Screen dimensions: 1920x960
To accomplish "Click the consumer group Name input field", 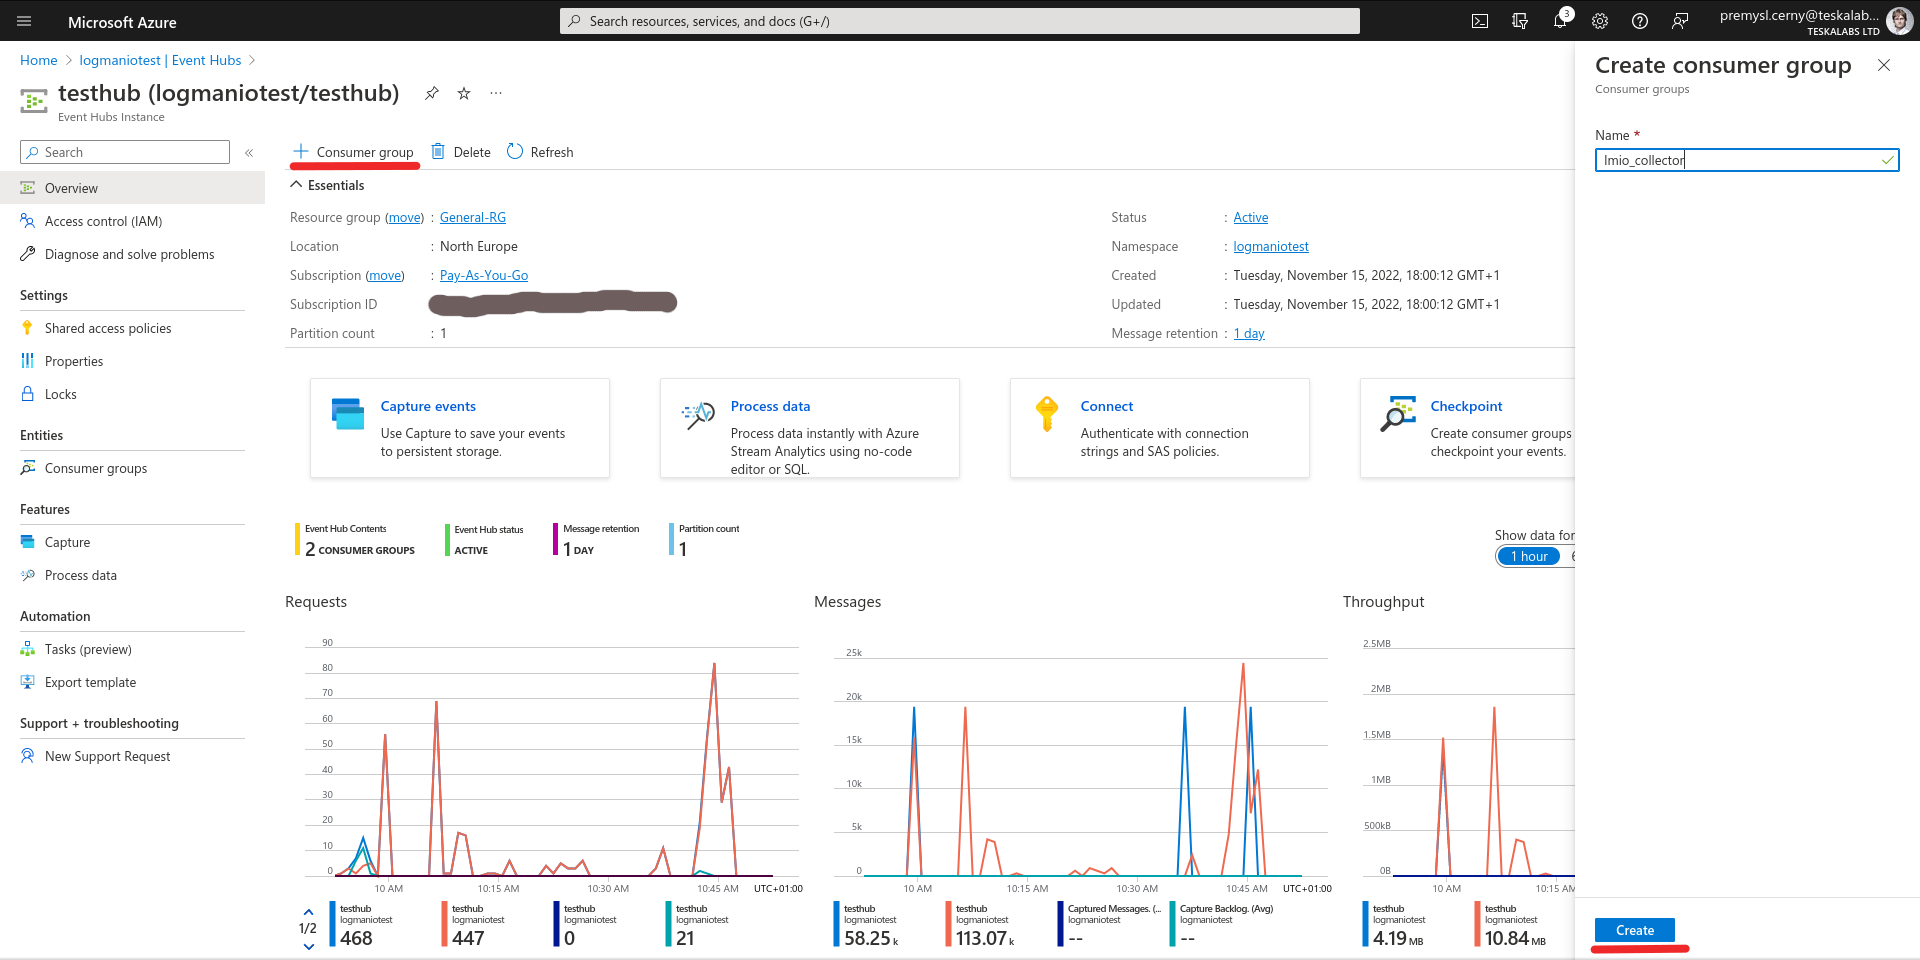I will click(1747, 160).
